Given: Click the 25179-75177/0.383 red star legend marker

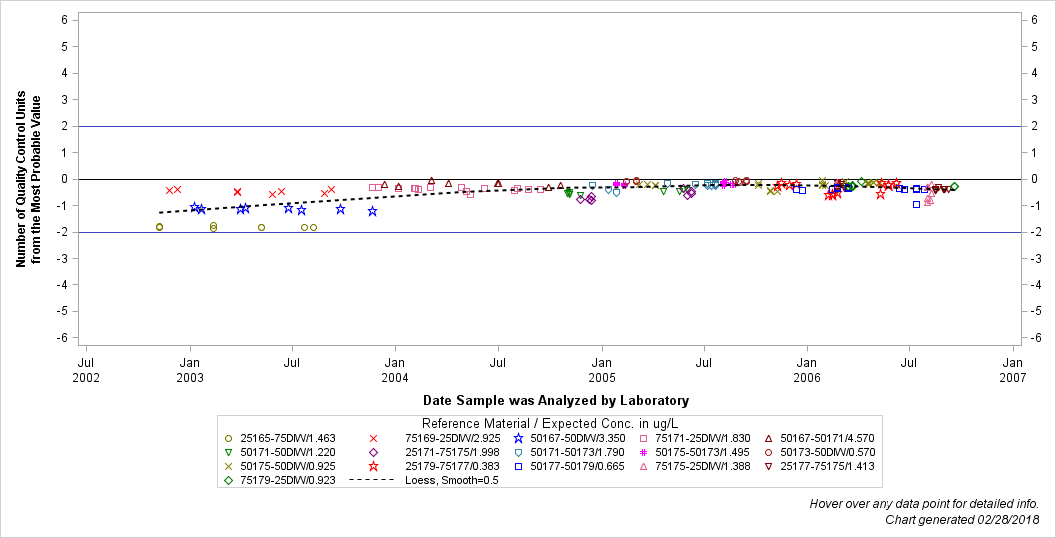Looking at the screenshot, I should point(374,466).
